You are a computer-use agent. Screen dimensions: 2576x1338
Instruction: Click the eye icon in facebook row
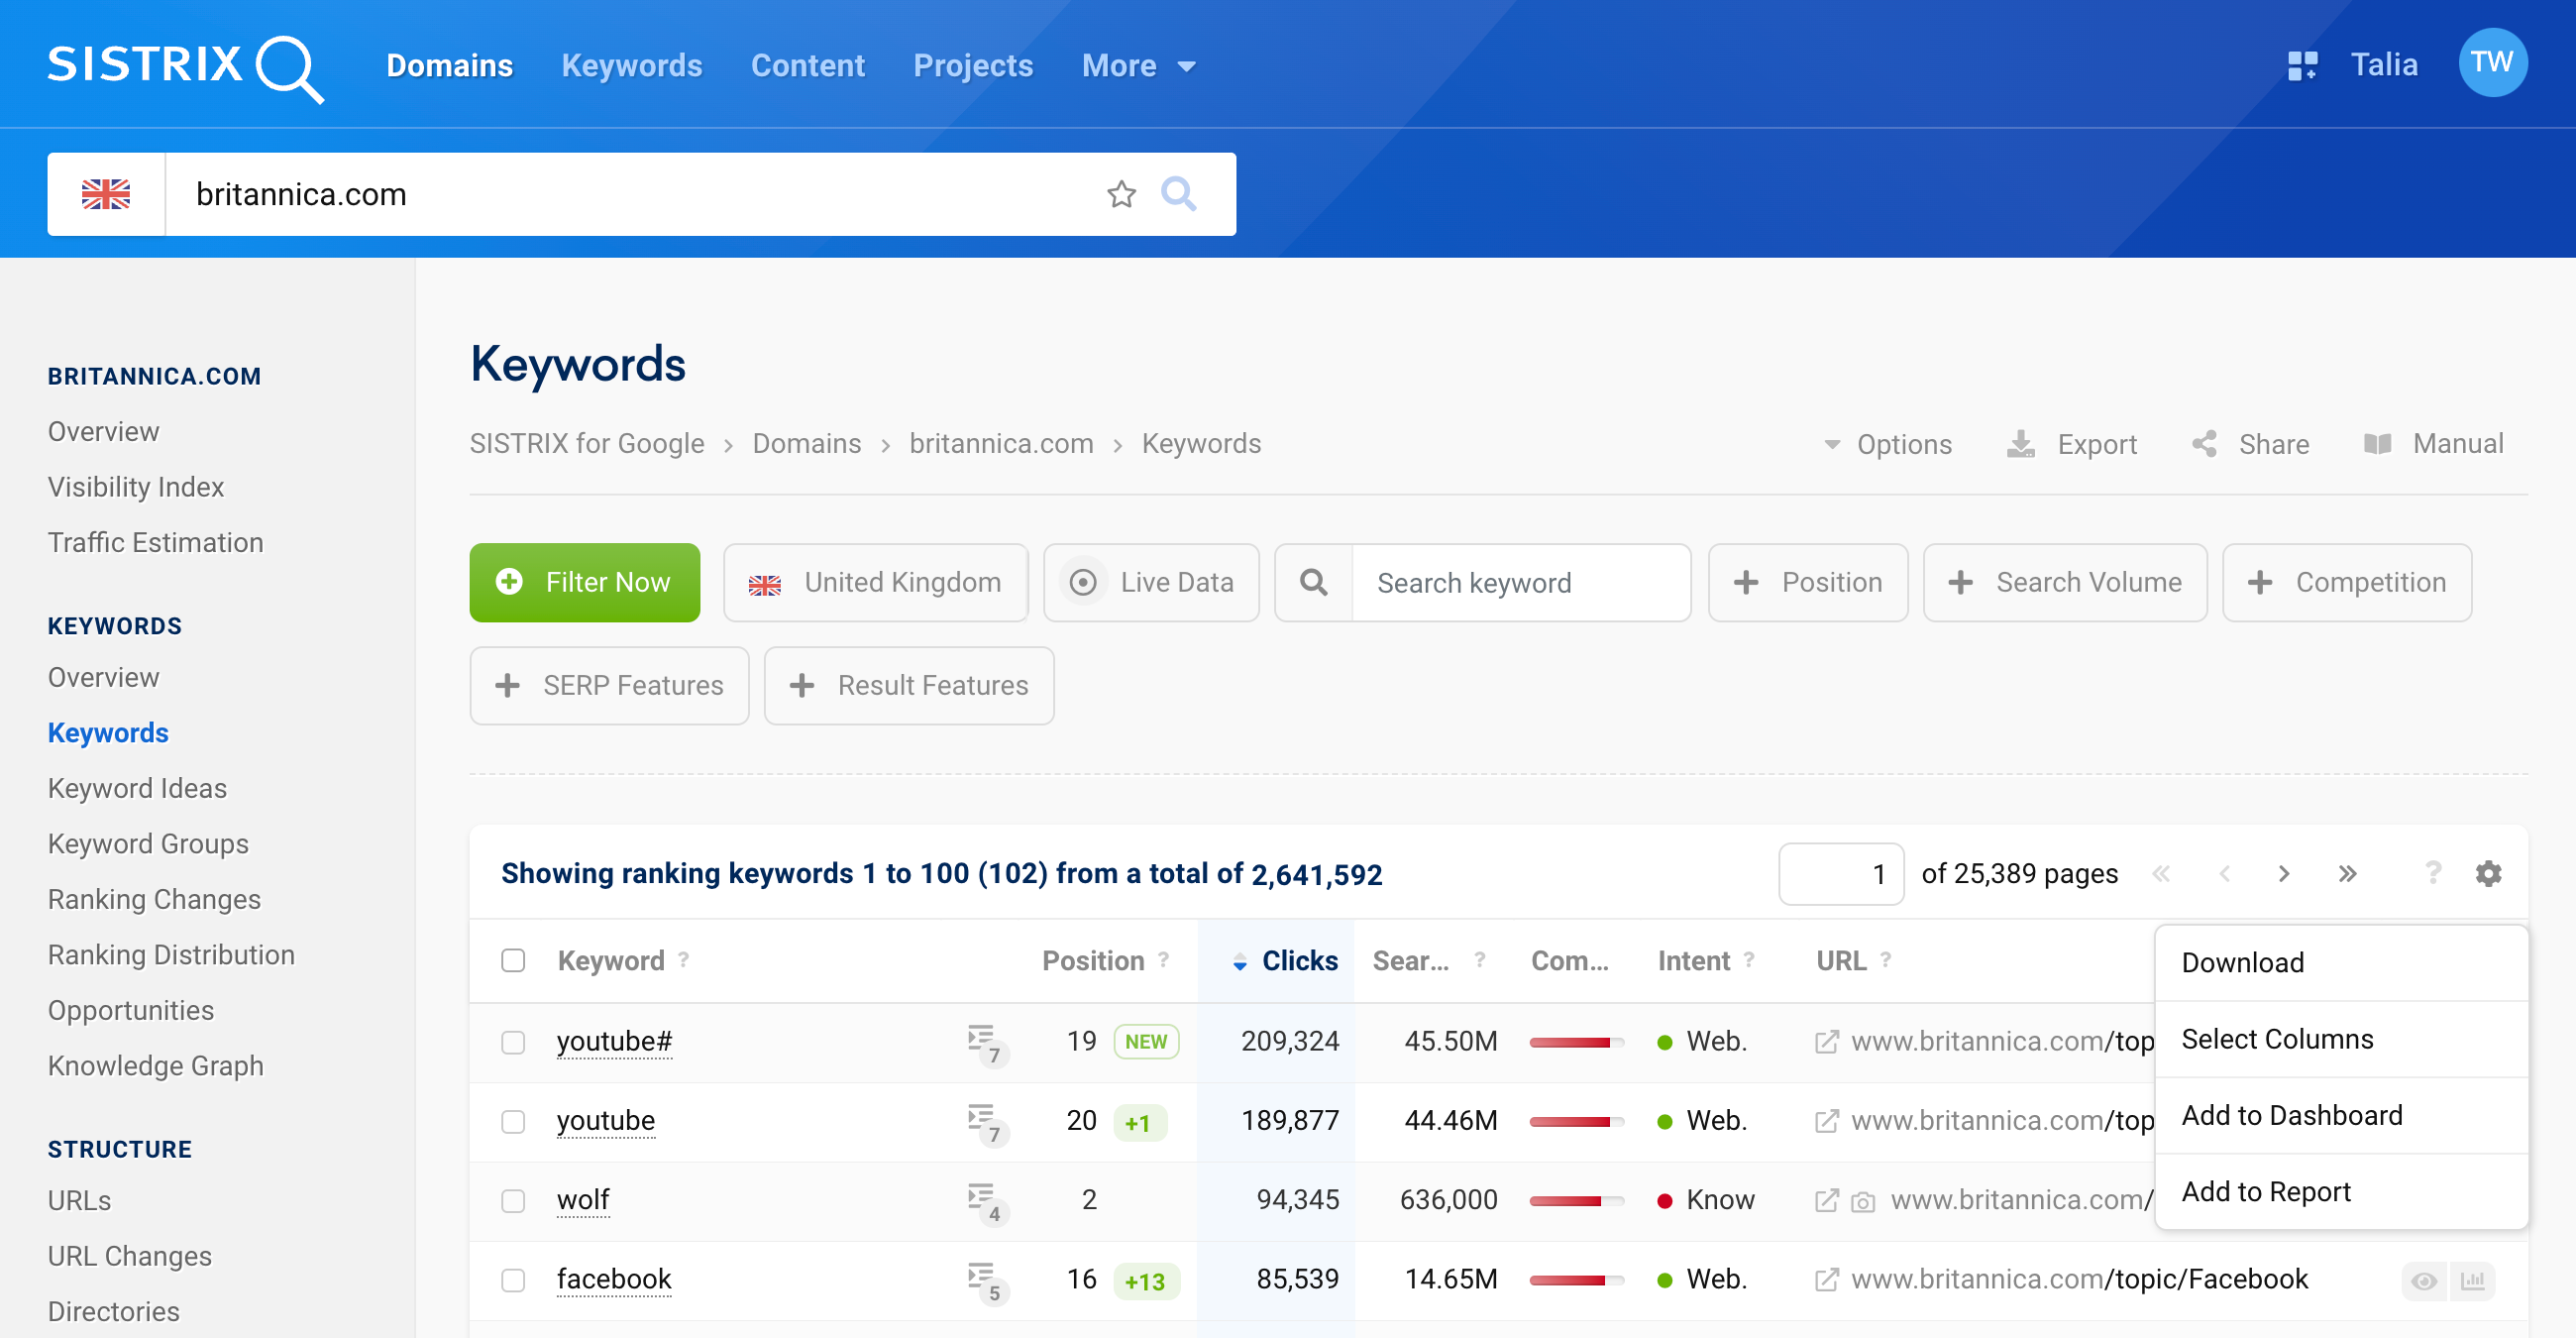click(2424, 1281)
